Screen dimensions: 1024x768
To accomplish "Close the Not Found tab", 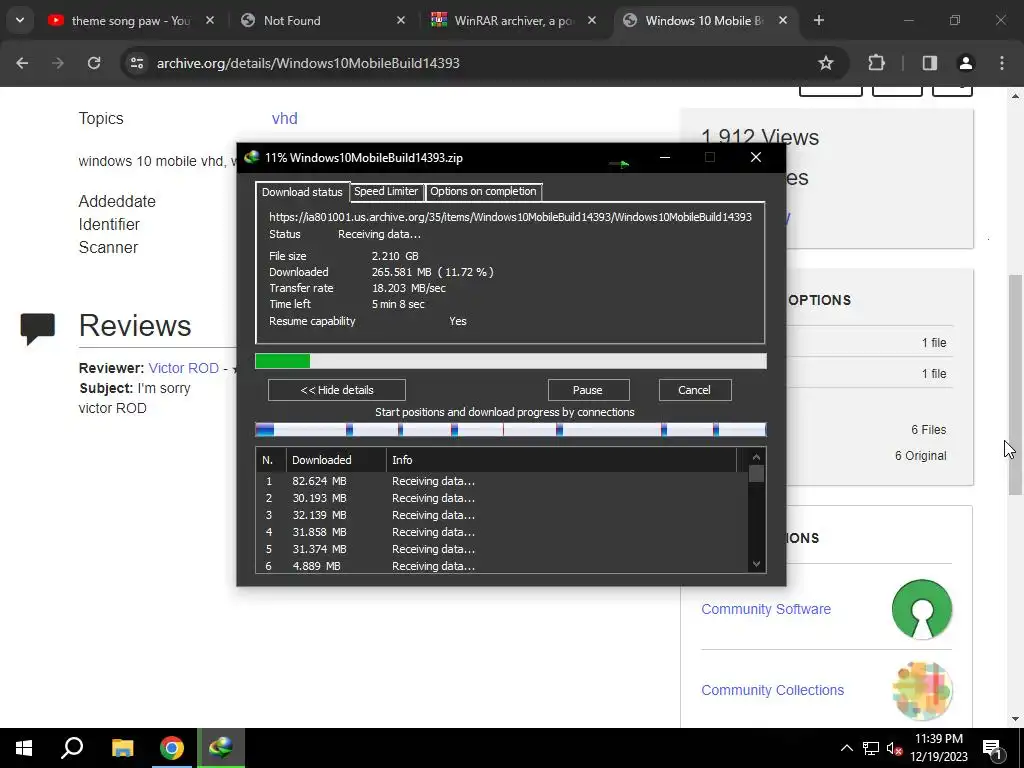I will click(401, 20).
